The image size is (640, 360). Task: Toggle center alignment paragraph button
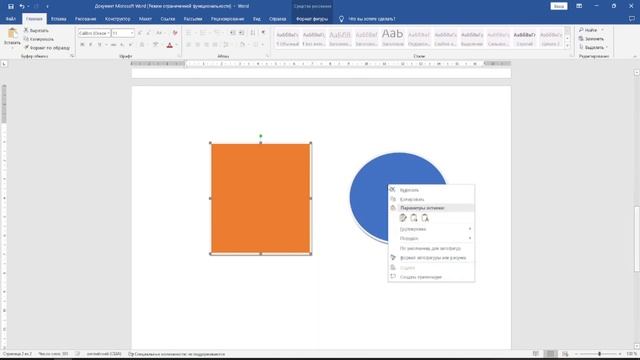(x=197, y=45)
